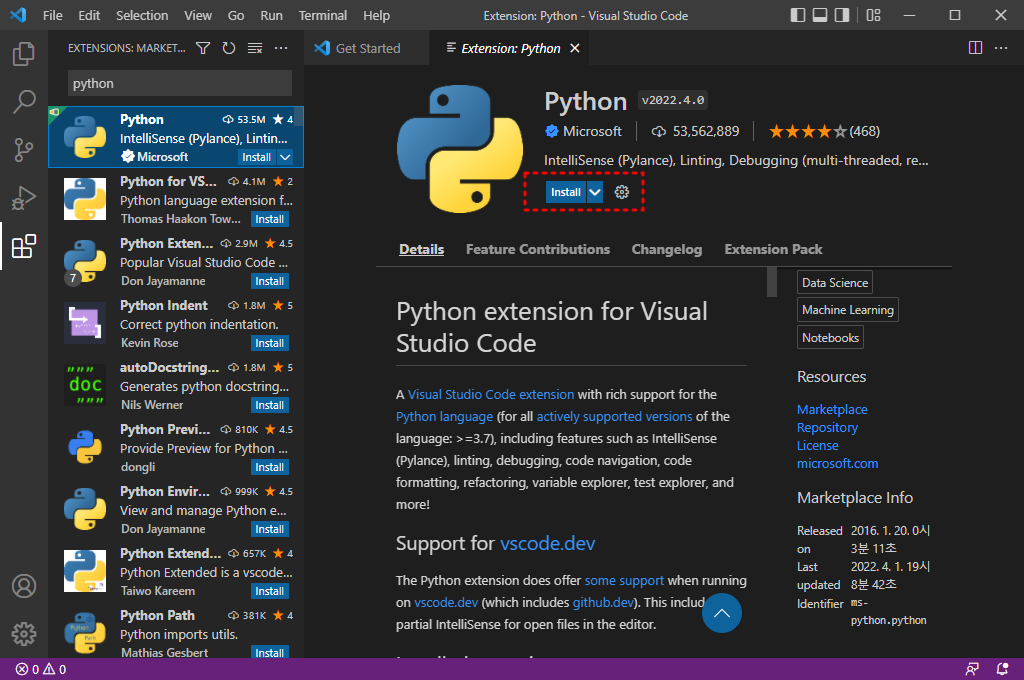Switch to Changelog tab
The image size is (1024, 680).
click(666, 249)
